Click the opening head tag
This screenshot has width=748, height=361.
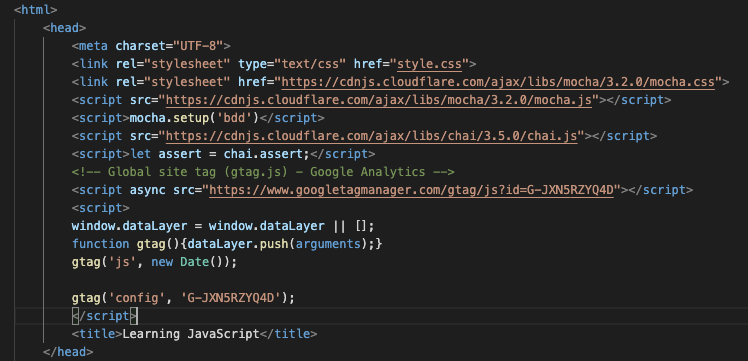coord(64,28)
